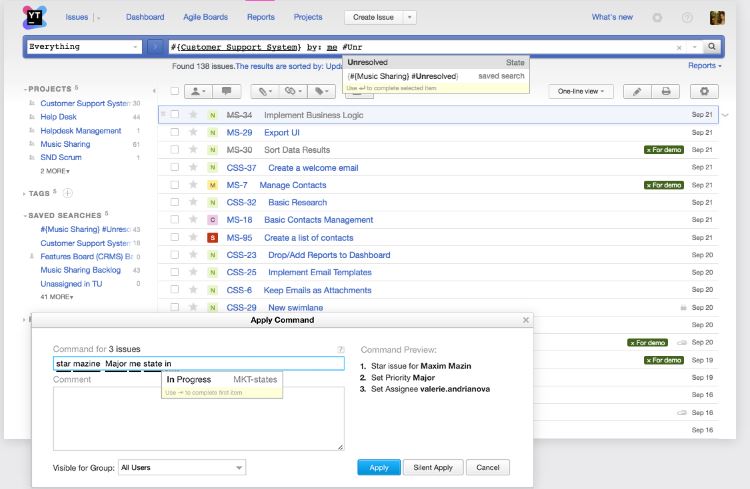750x489 pixels.
Task: Open the Everything search context dropdown
Action: click(x=84, y=47)
